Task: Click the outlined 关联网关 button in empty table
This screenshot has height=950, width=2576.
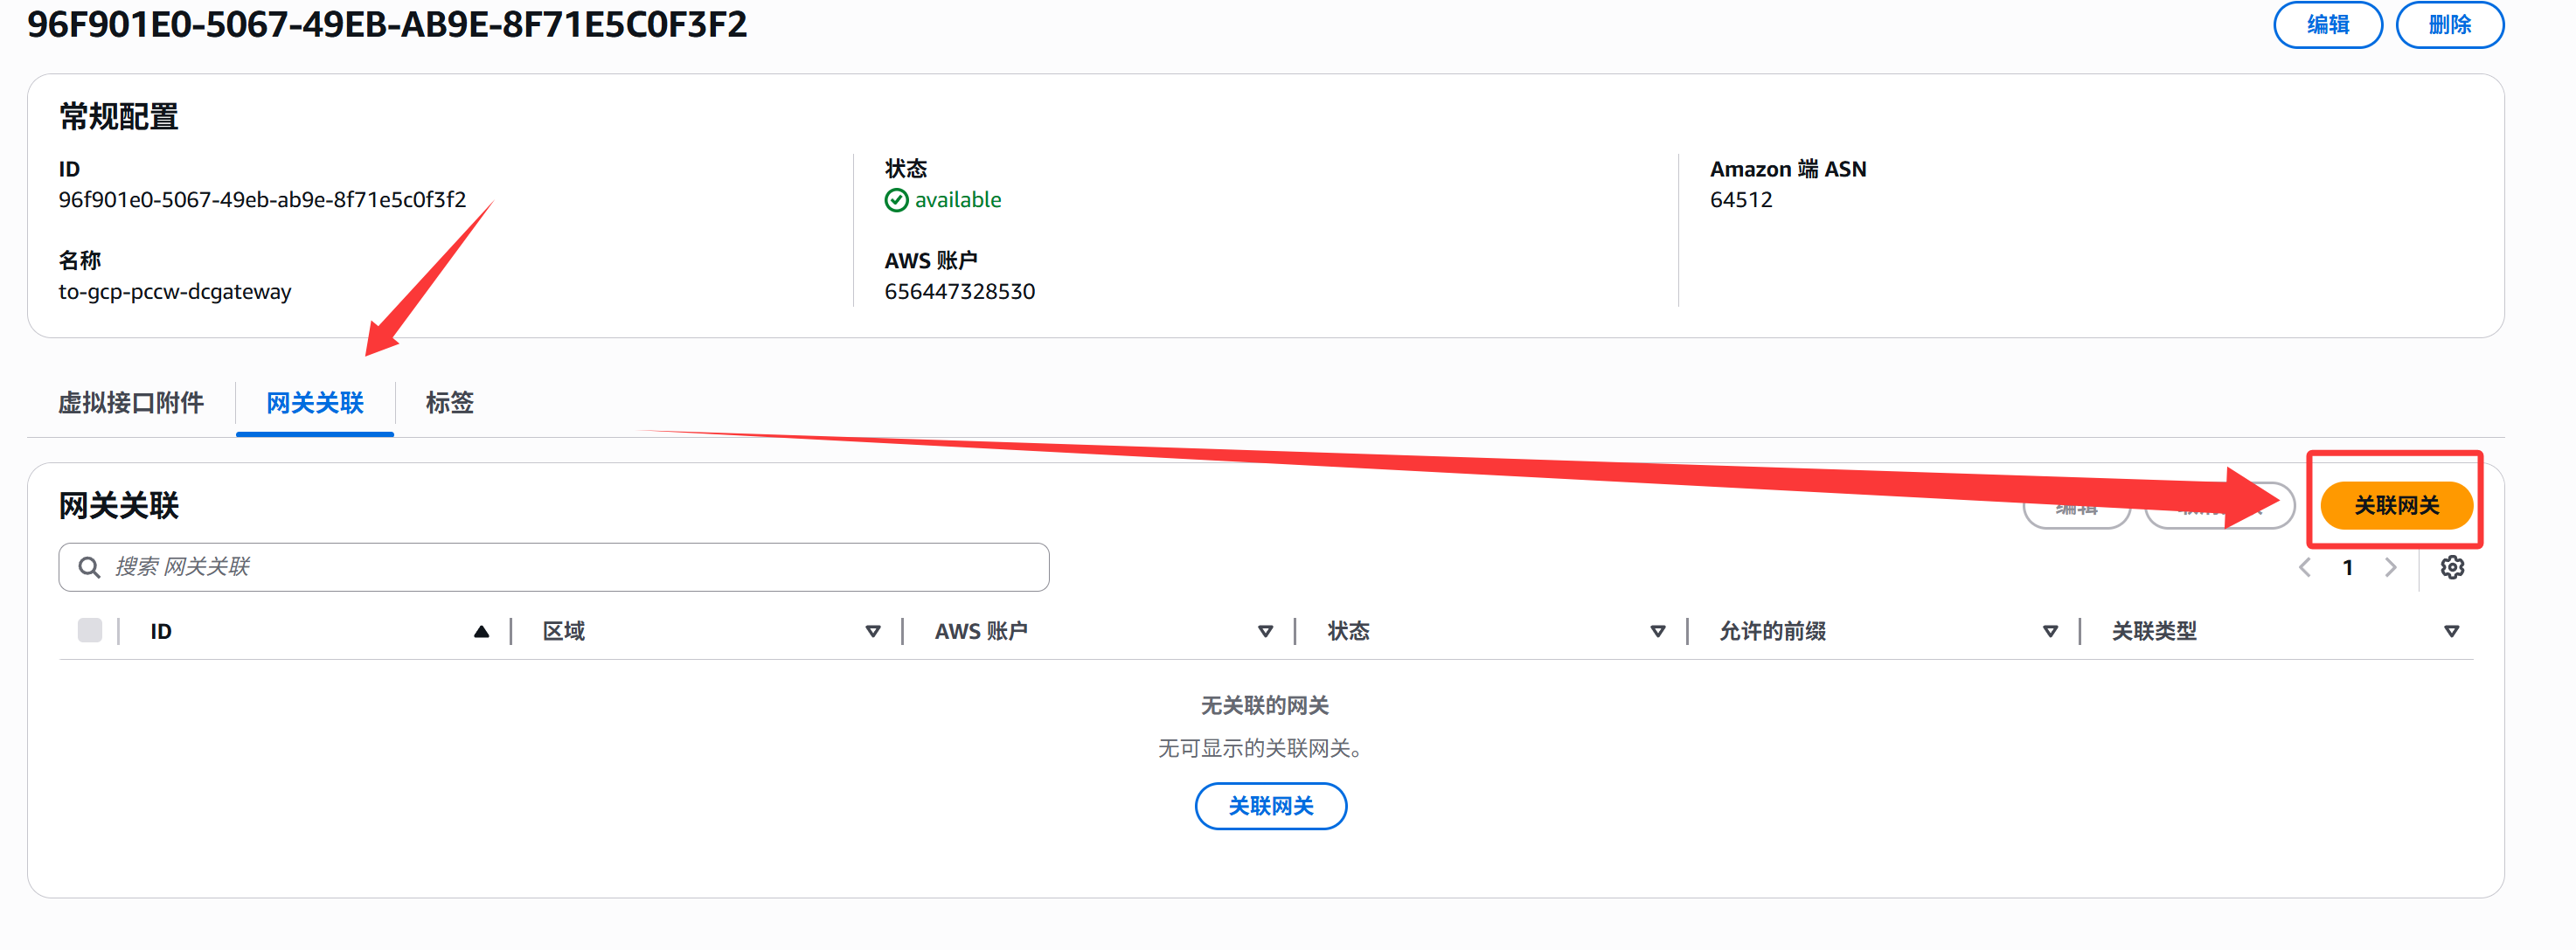Action: (1270, 806)
